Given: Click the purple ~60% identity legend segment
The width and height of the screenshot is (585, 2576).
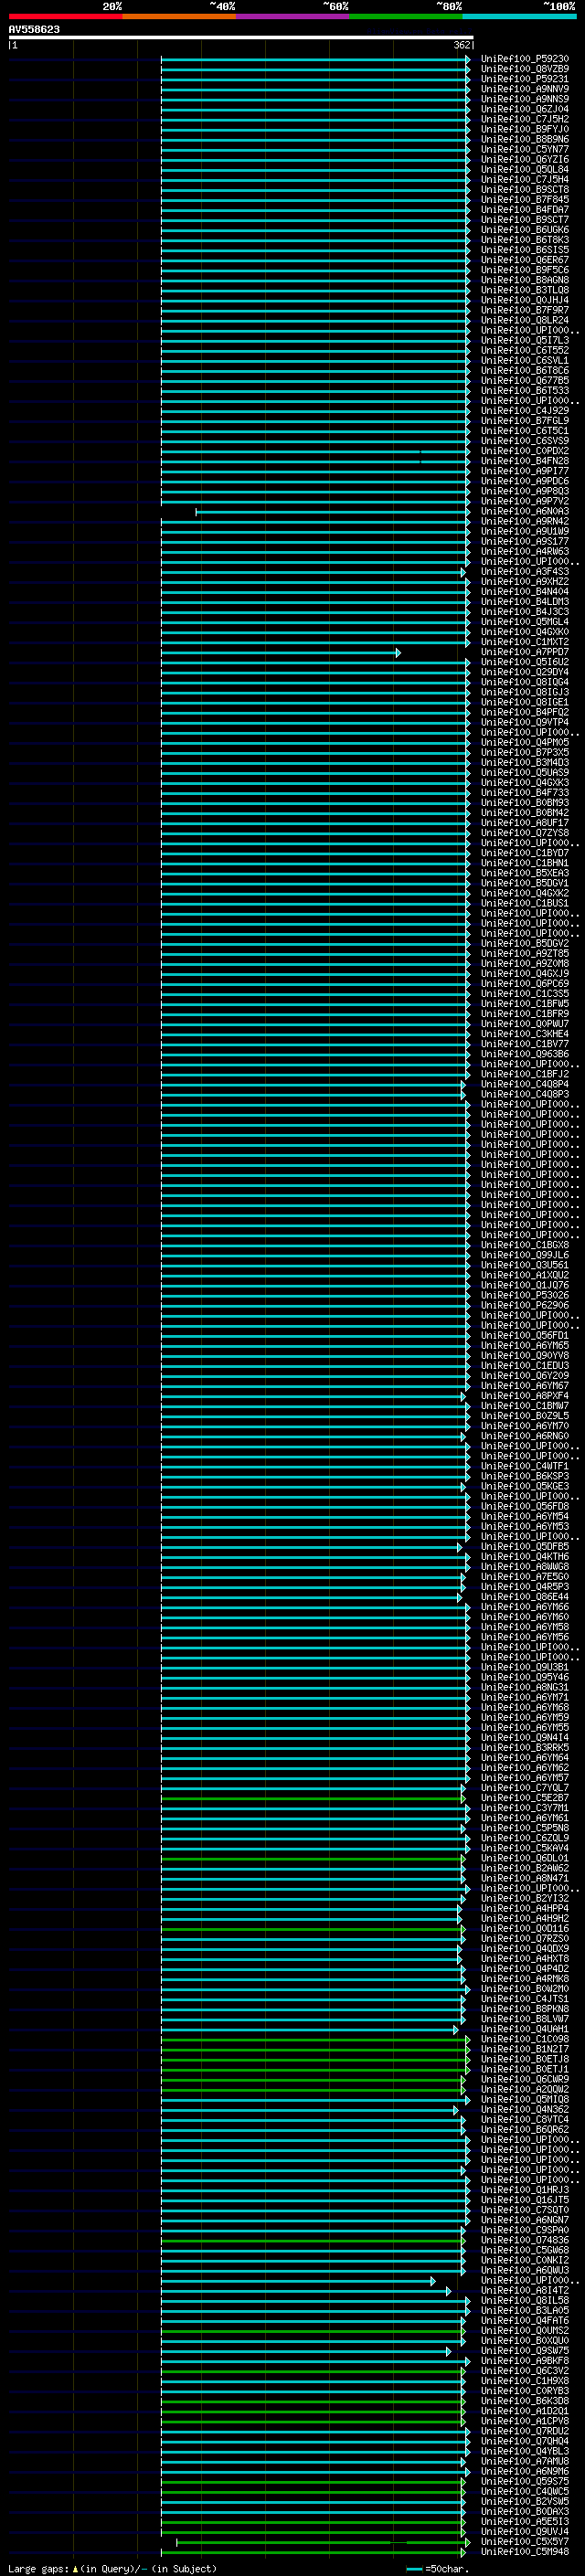Looking at the screenshot, I should click(x=293, y=16).
